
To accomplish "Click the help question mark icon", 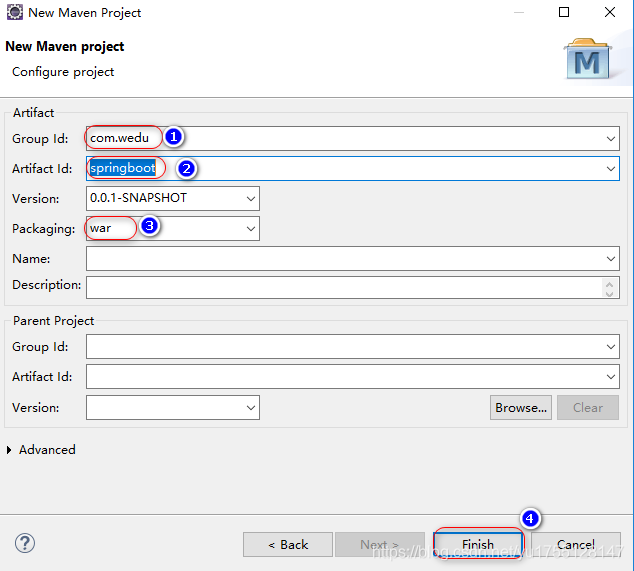I will click(x=25, y=543).
